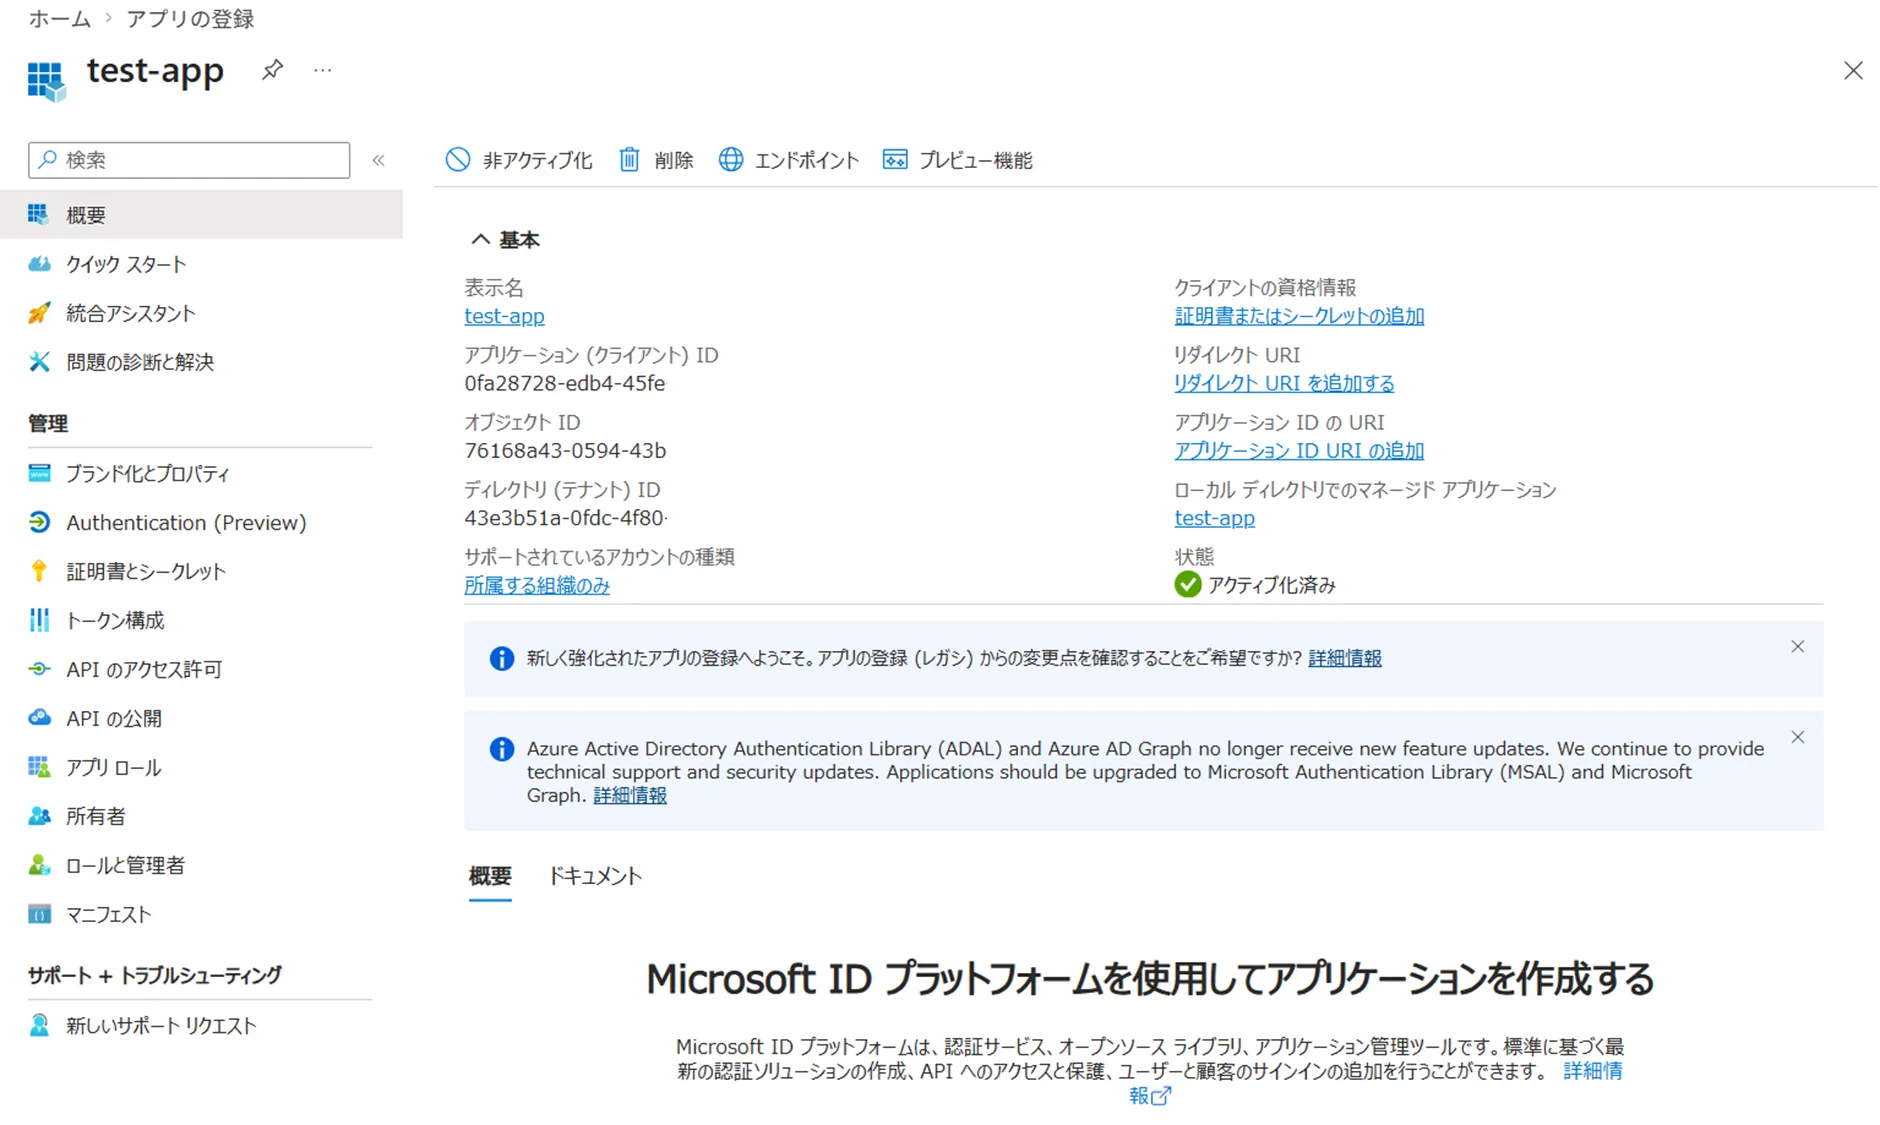Collapse the sidebar with double-chevron button
Viewport: 1880px width, 1125px height.
tap(379, 160)
